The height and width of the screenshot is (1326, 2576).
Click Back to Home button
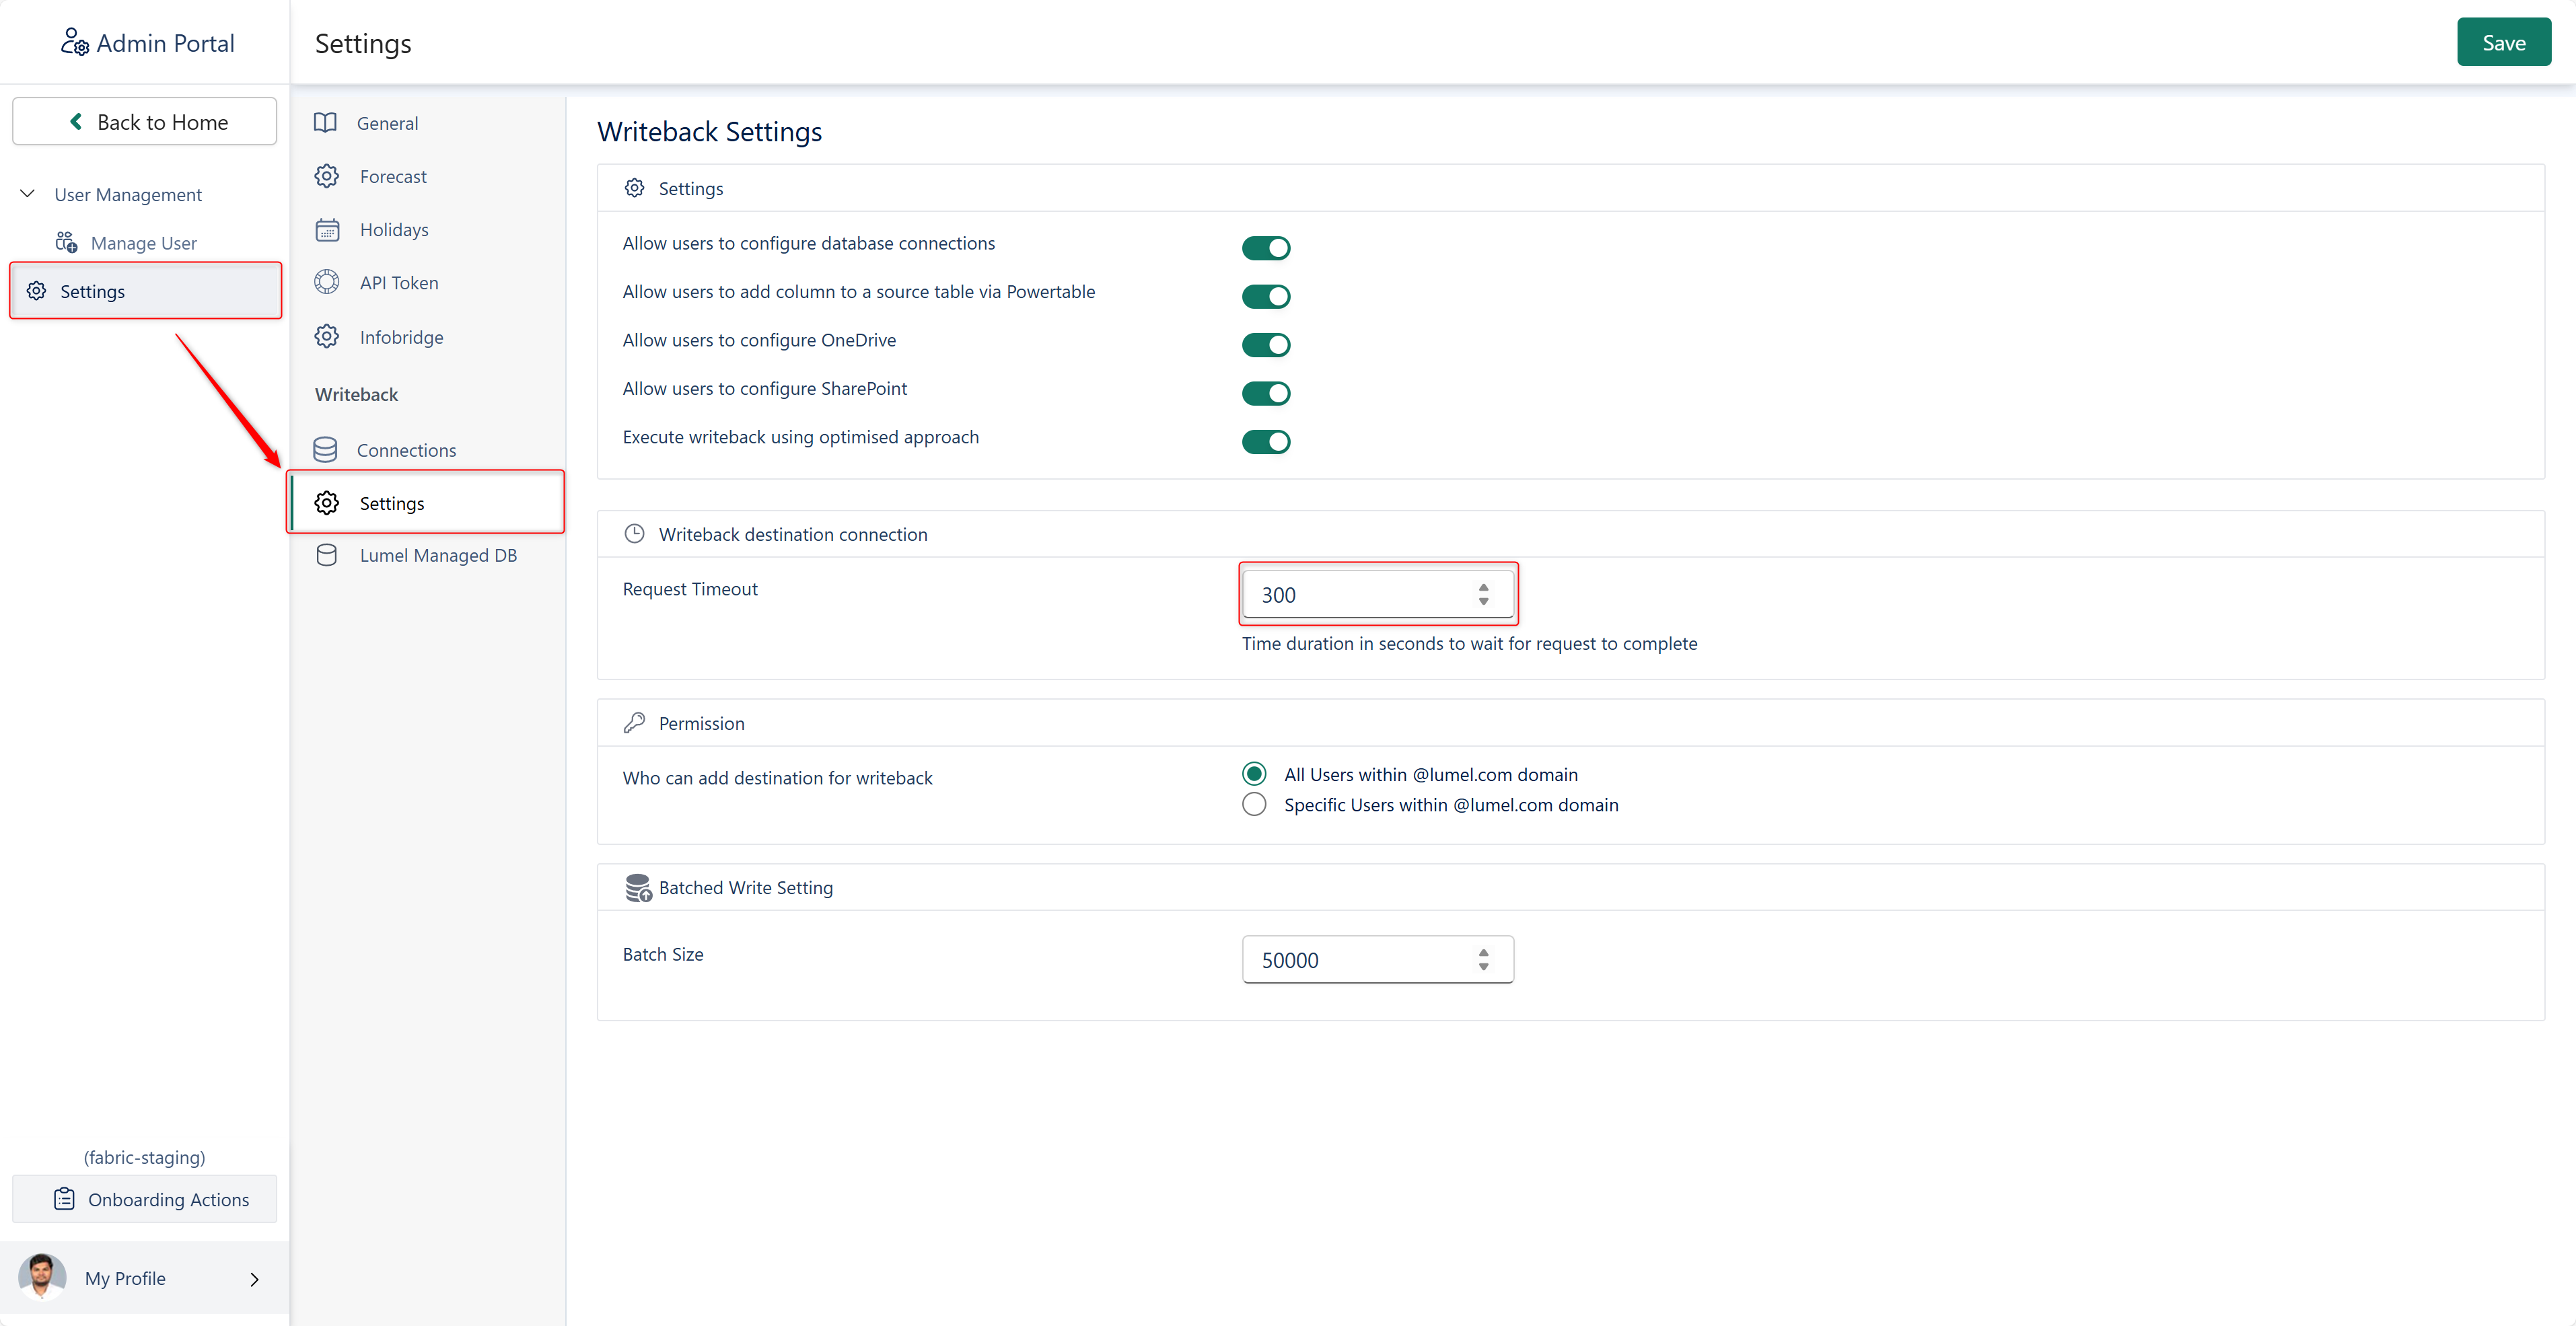(145, 122)
